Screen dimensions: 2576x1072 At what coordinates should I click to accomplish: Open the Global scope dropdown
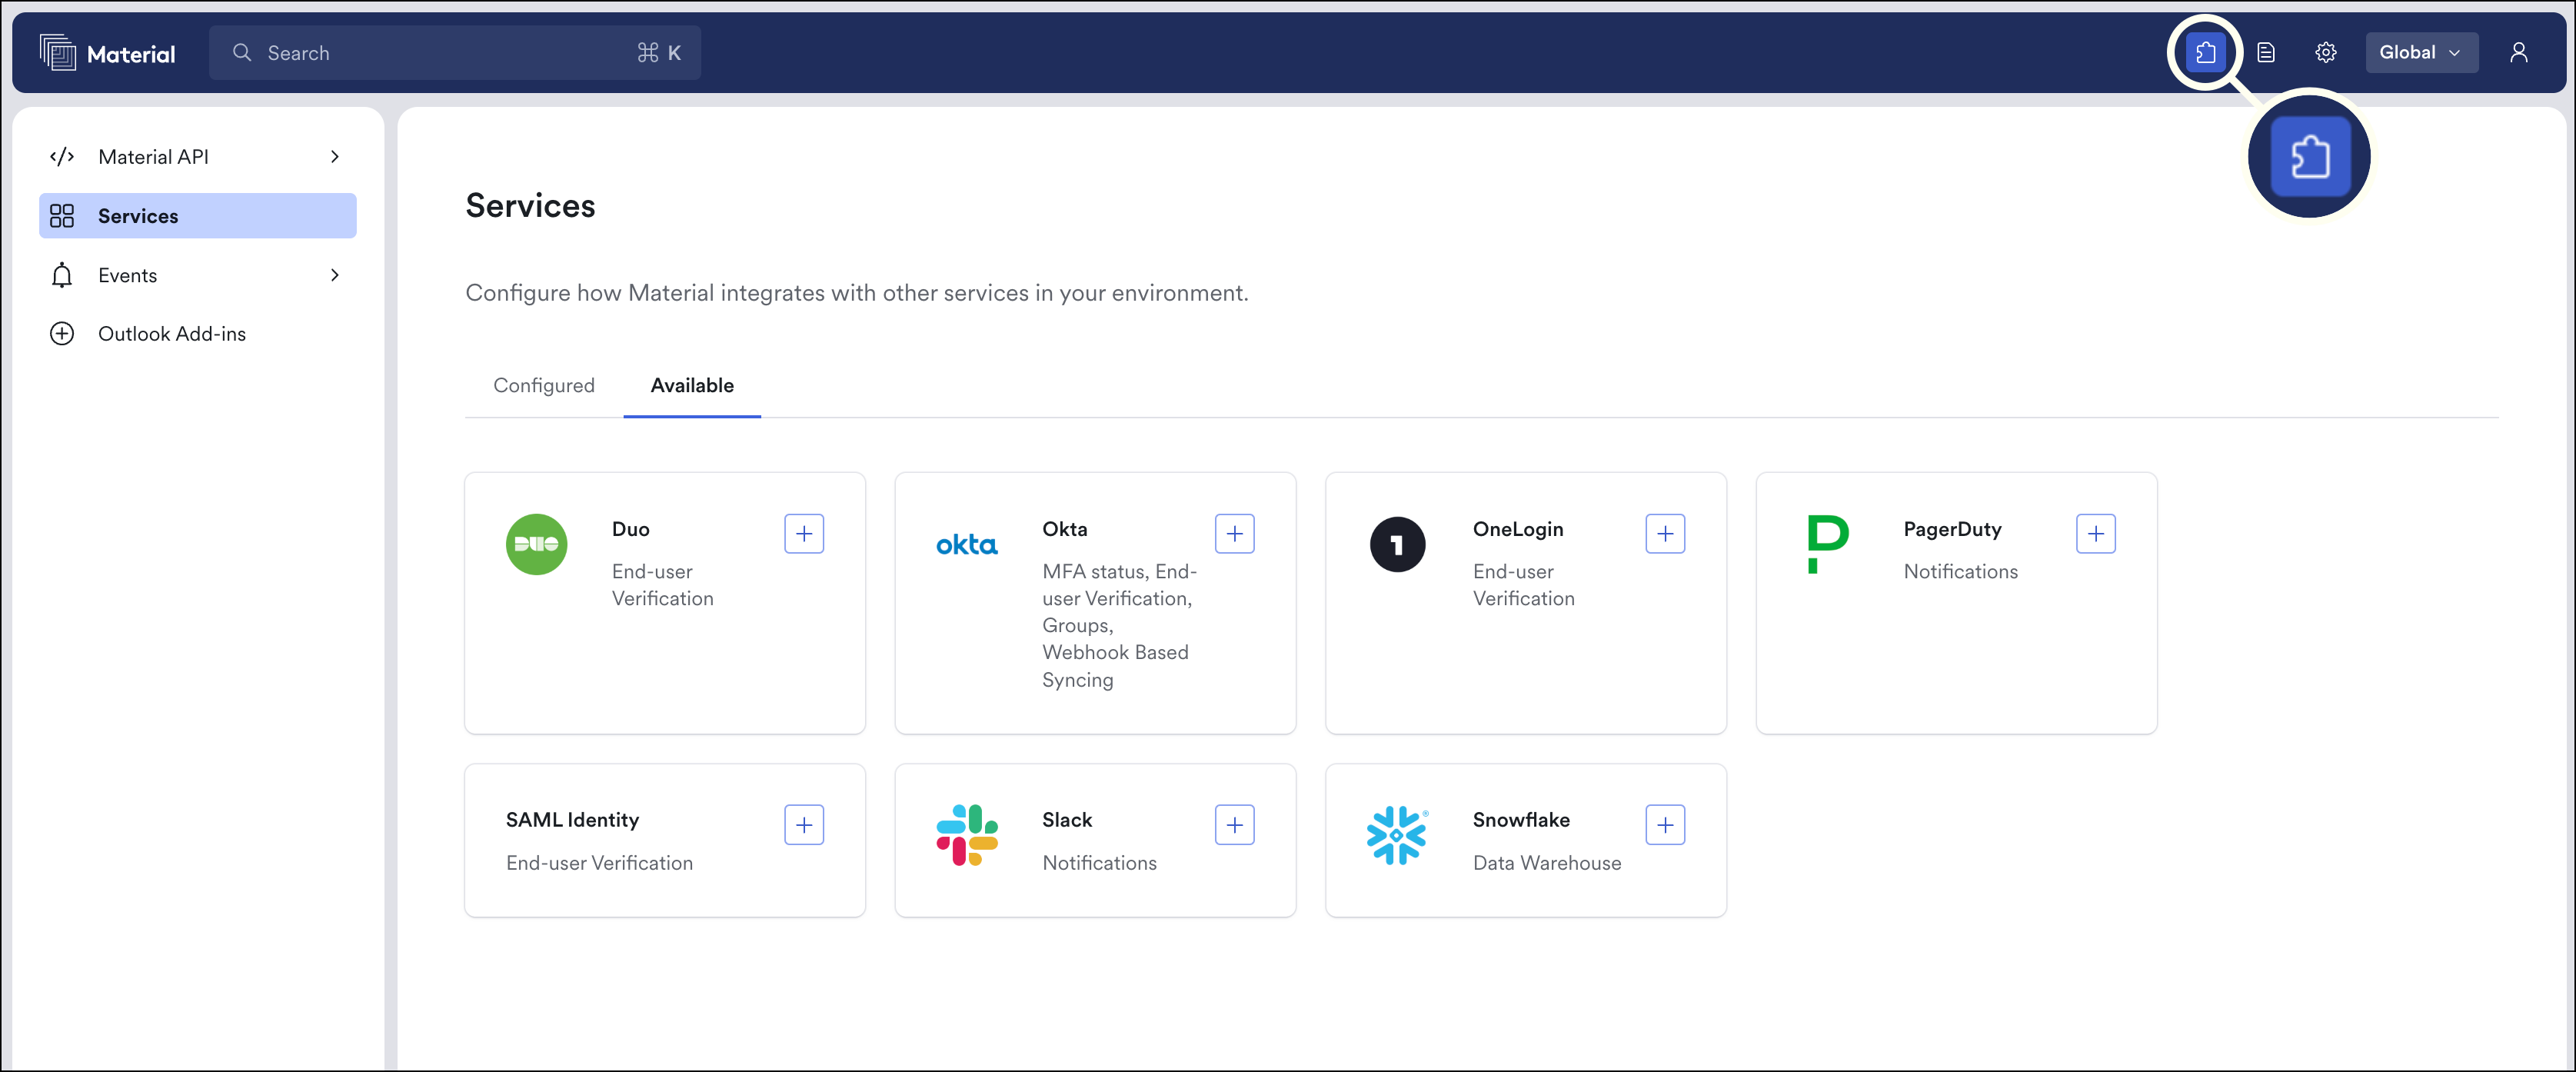click(x=2421, y=53)
